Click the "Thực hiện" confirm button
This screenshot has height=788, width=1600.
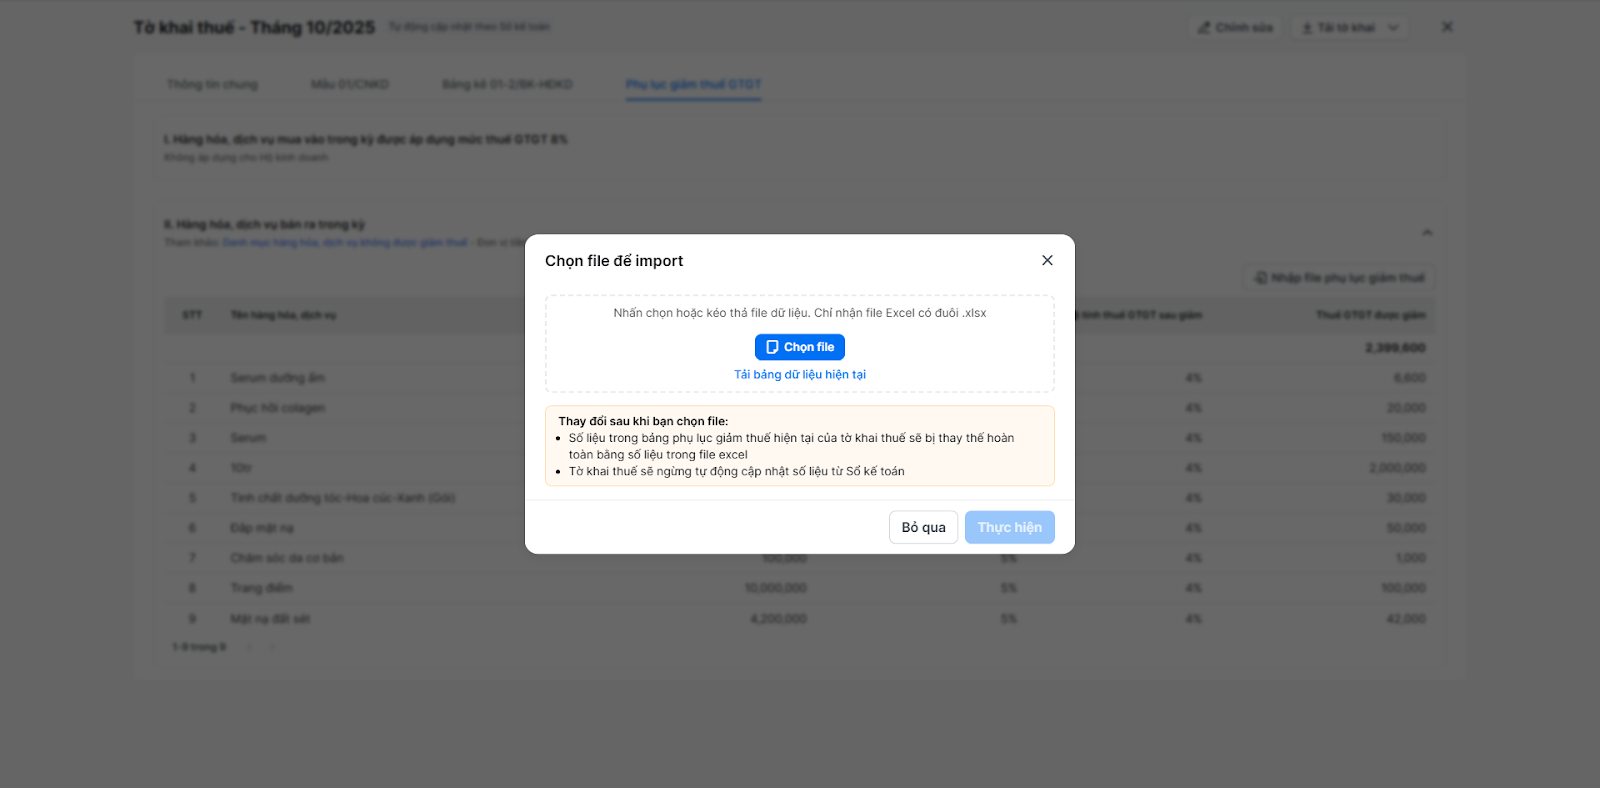pyautogui.click(x=1009, y=527)
